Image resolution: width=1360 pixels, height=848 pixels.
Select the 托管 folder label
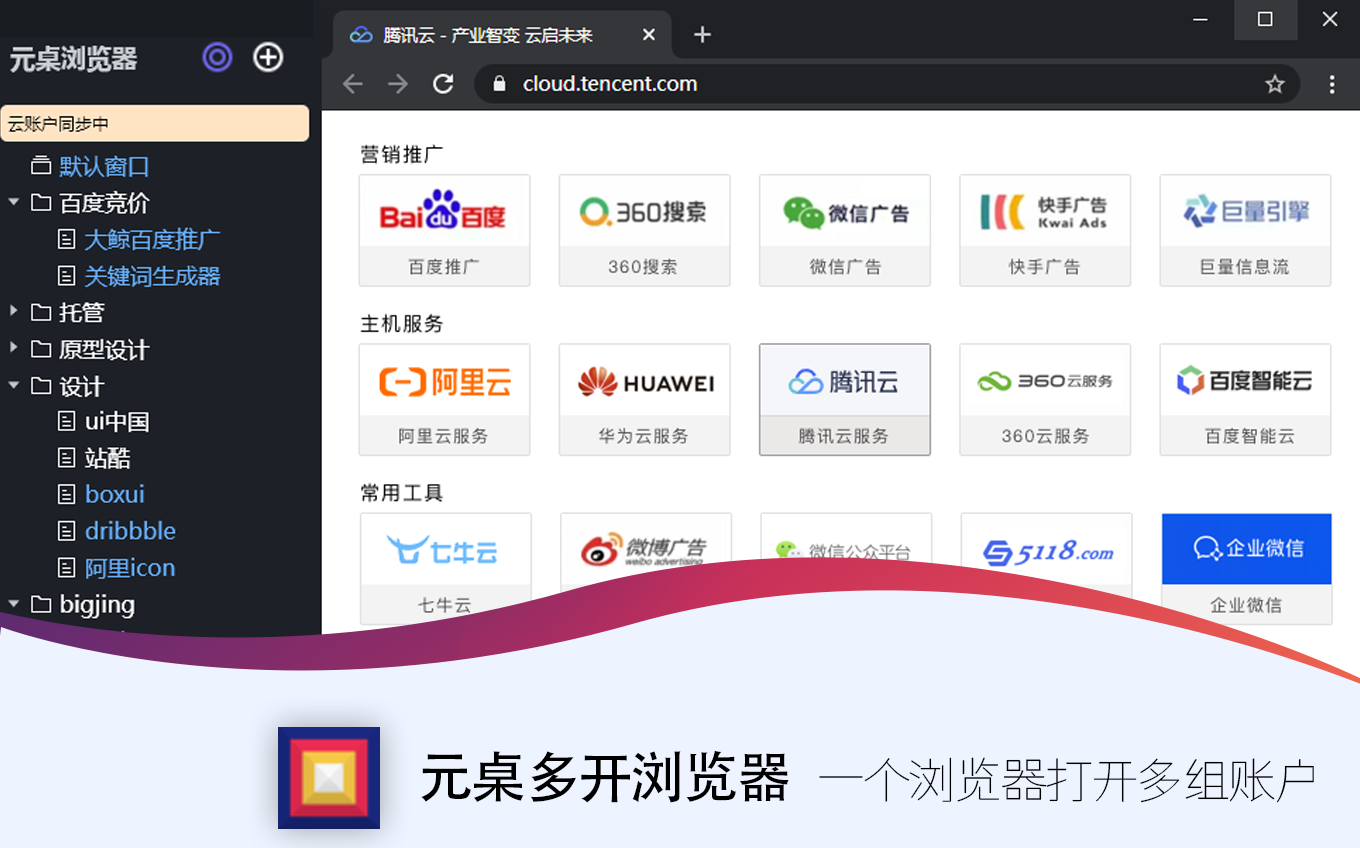81,312
